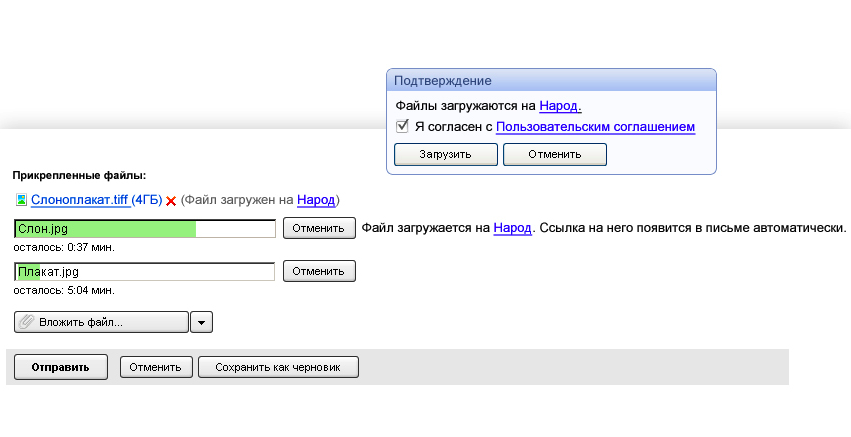Follow the Народ link in the confirmation dialog
The height and width of the screenshot is (437, 851).
click(x=560, y=105)
